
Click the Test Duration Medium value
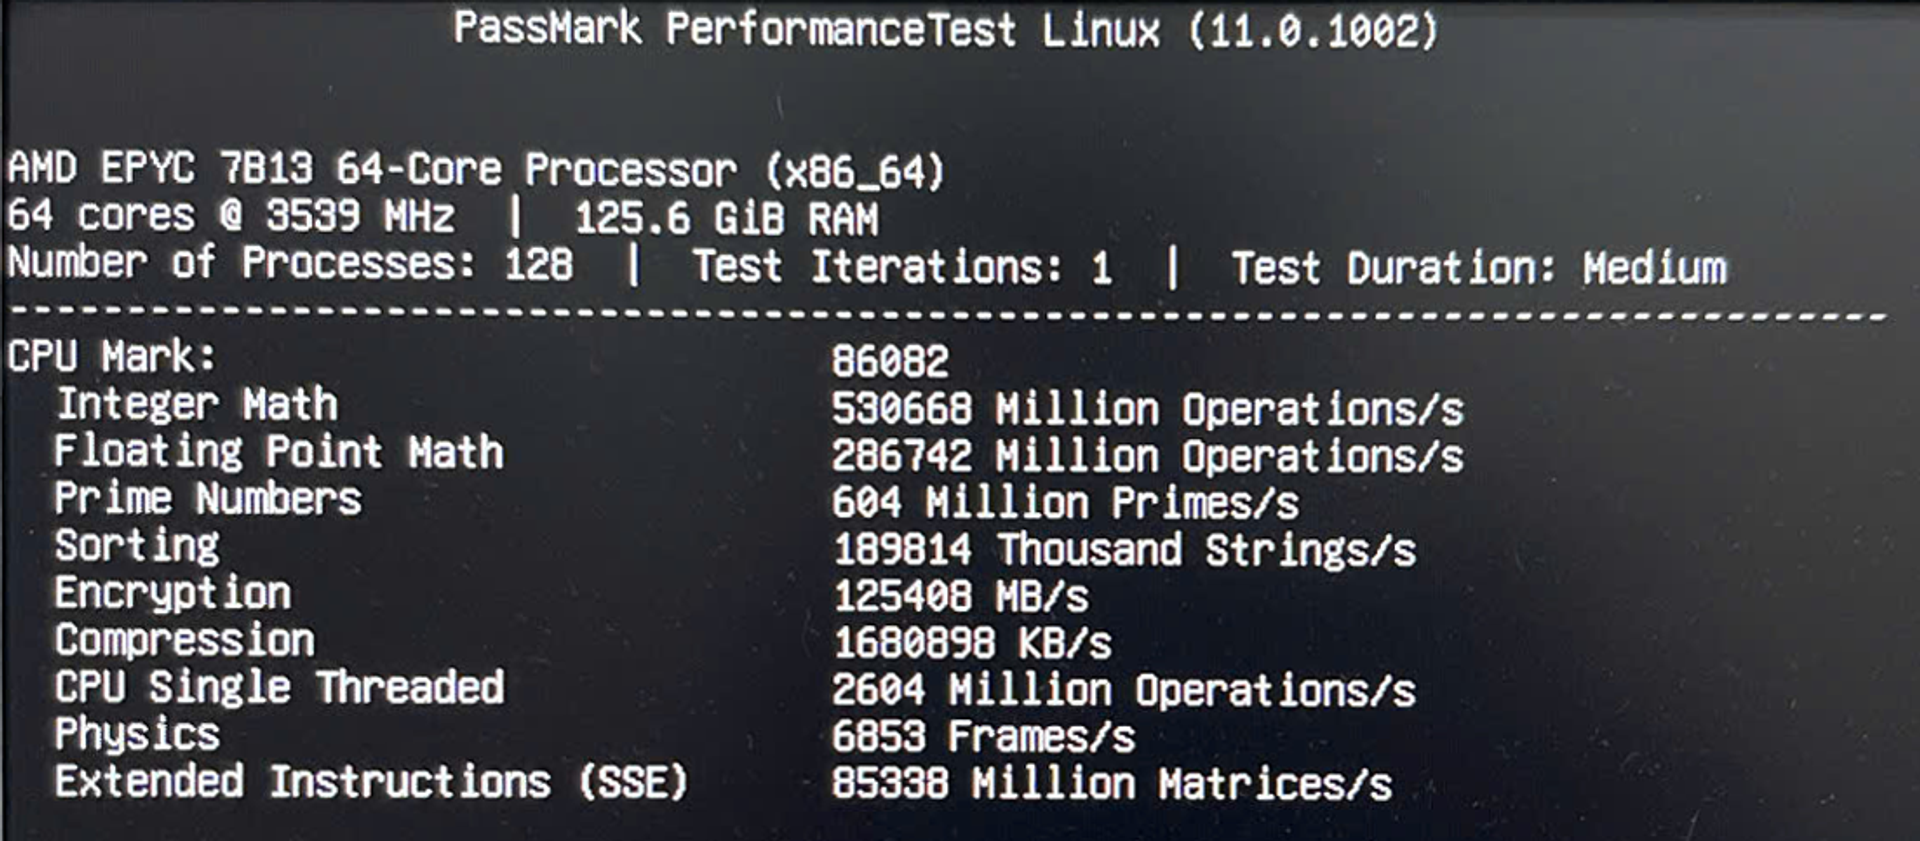[x=1654, y=269]
